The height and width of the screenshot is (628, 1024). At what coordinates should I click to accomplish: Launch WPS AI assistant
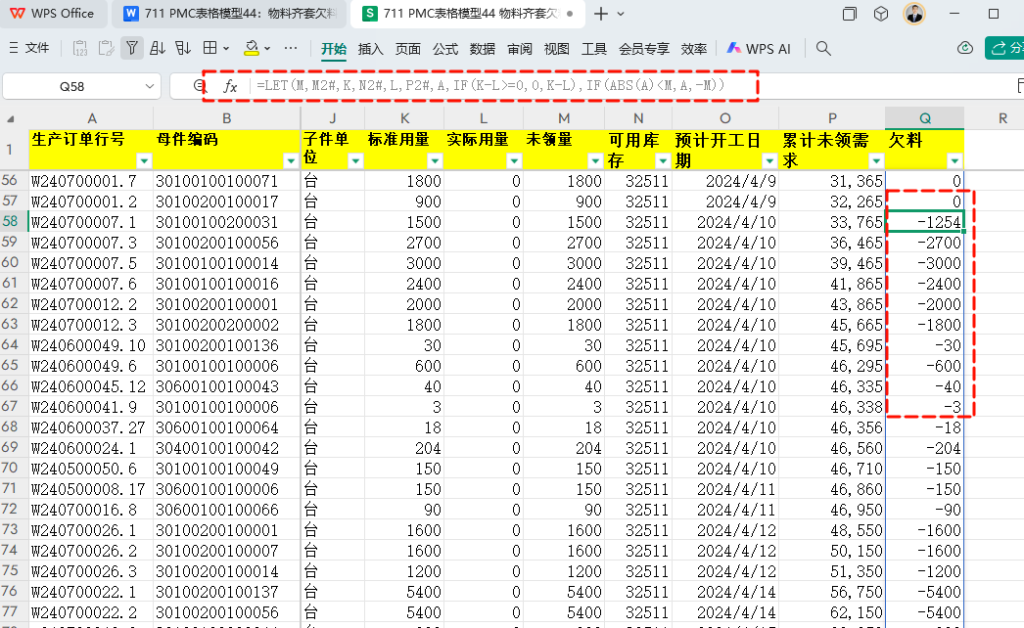coord(759,48)
